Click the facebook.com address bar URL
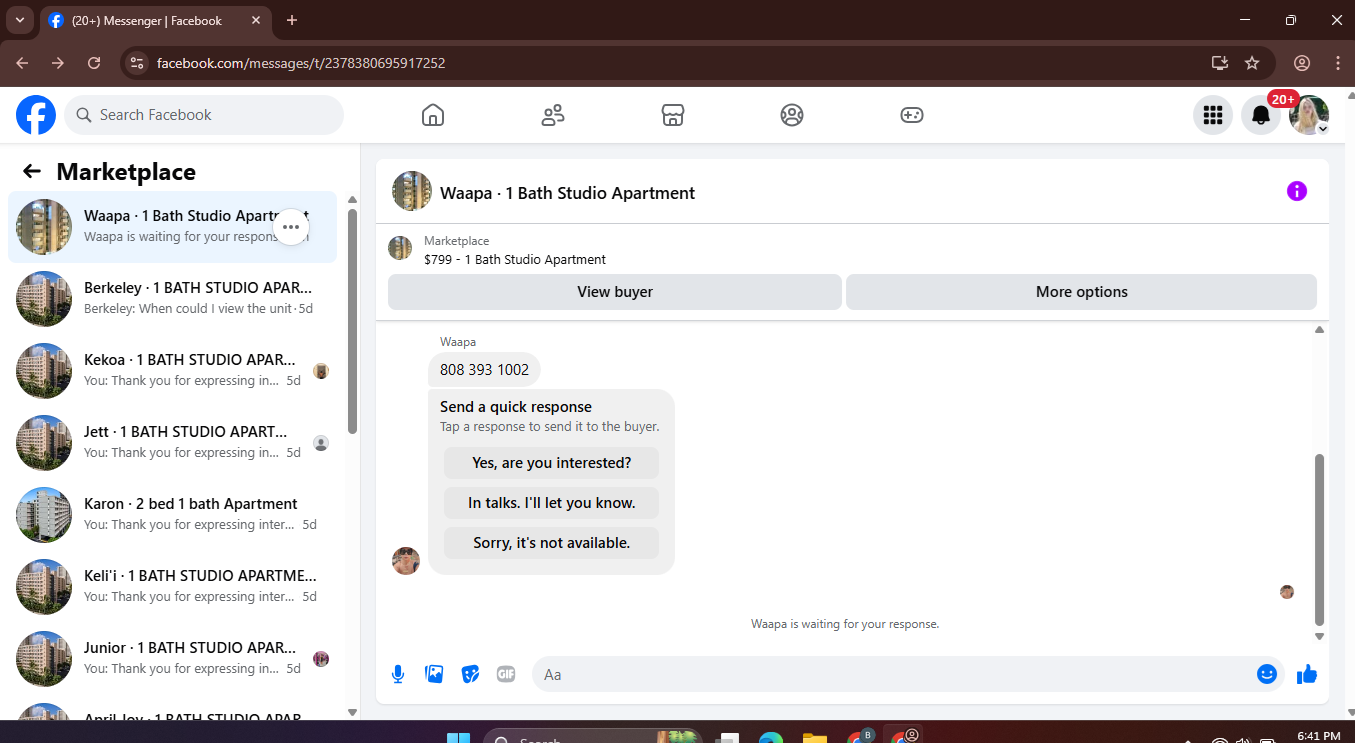Screen dimensions: 1355x743 (301, 63)
